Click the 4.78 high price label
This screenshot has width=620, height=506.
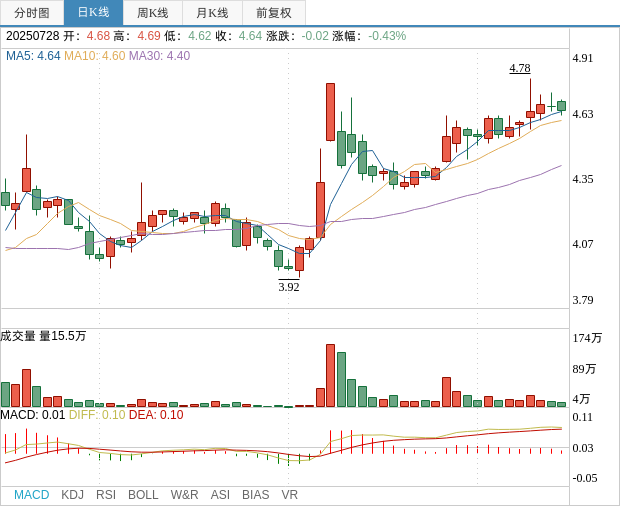[x=520, y=68]
